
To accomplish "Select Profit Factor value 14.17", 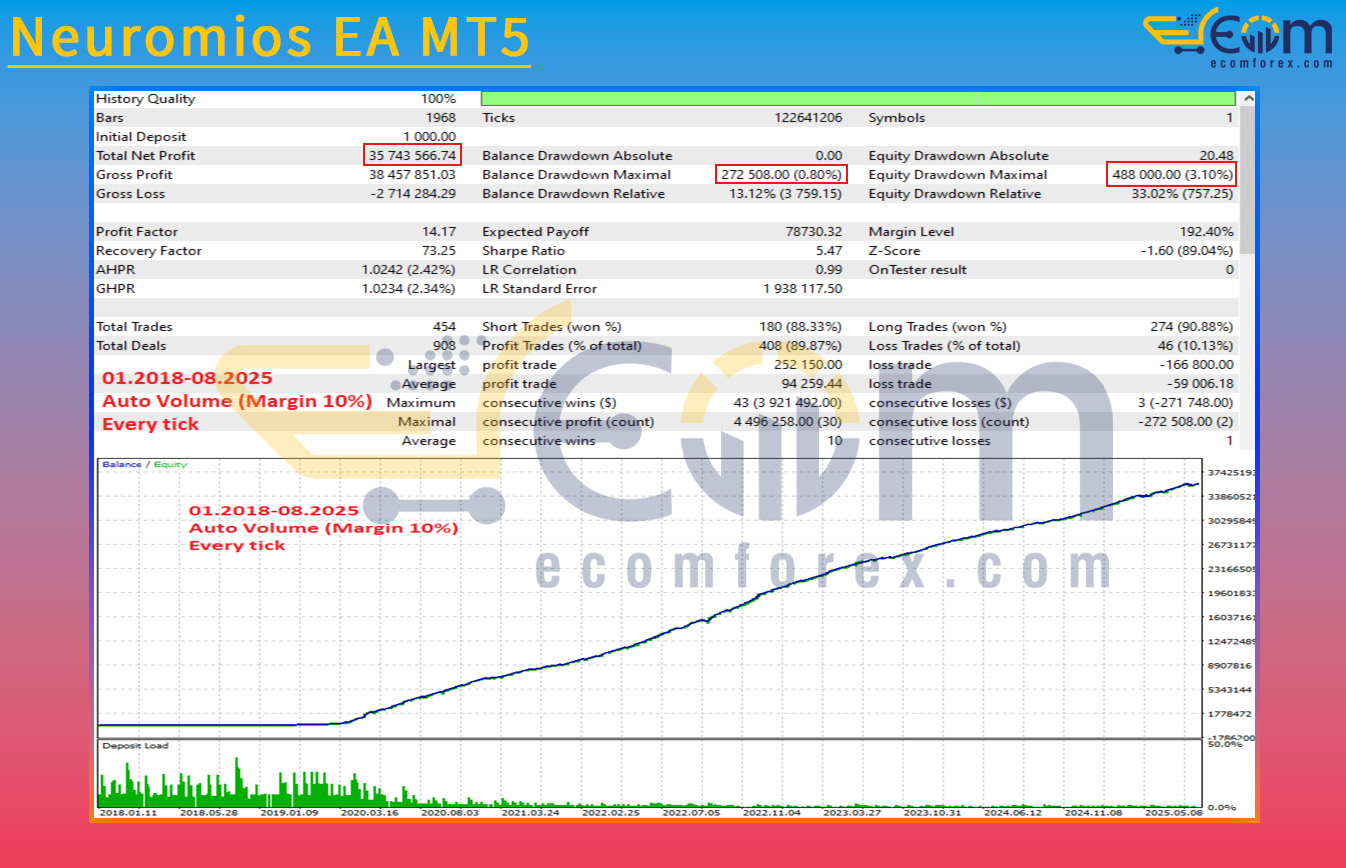I will (439, 232).
